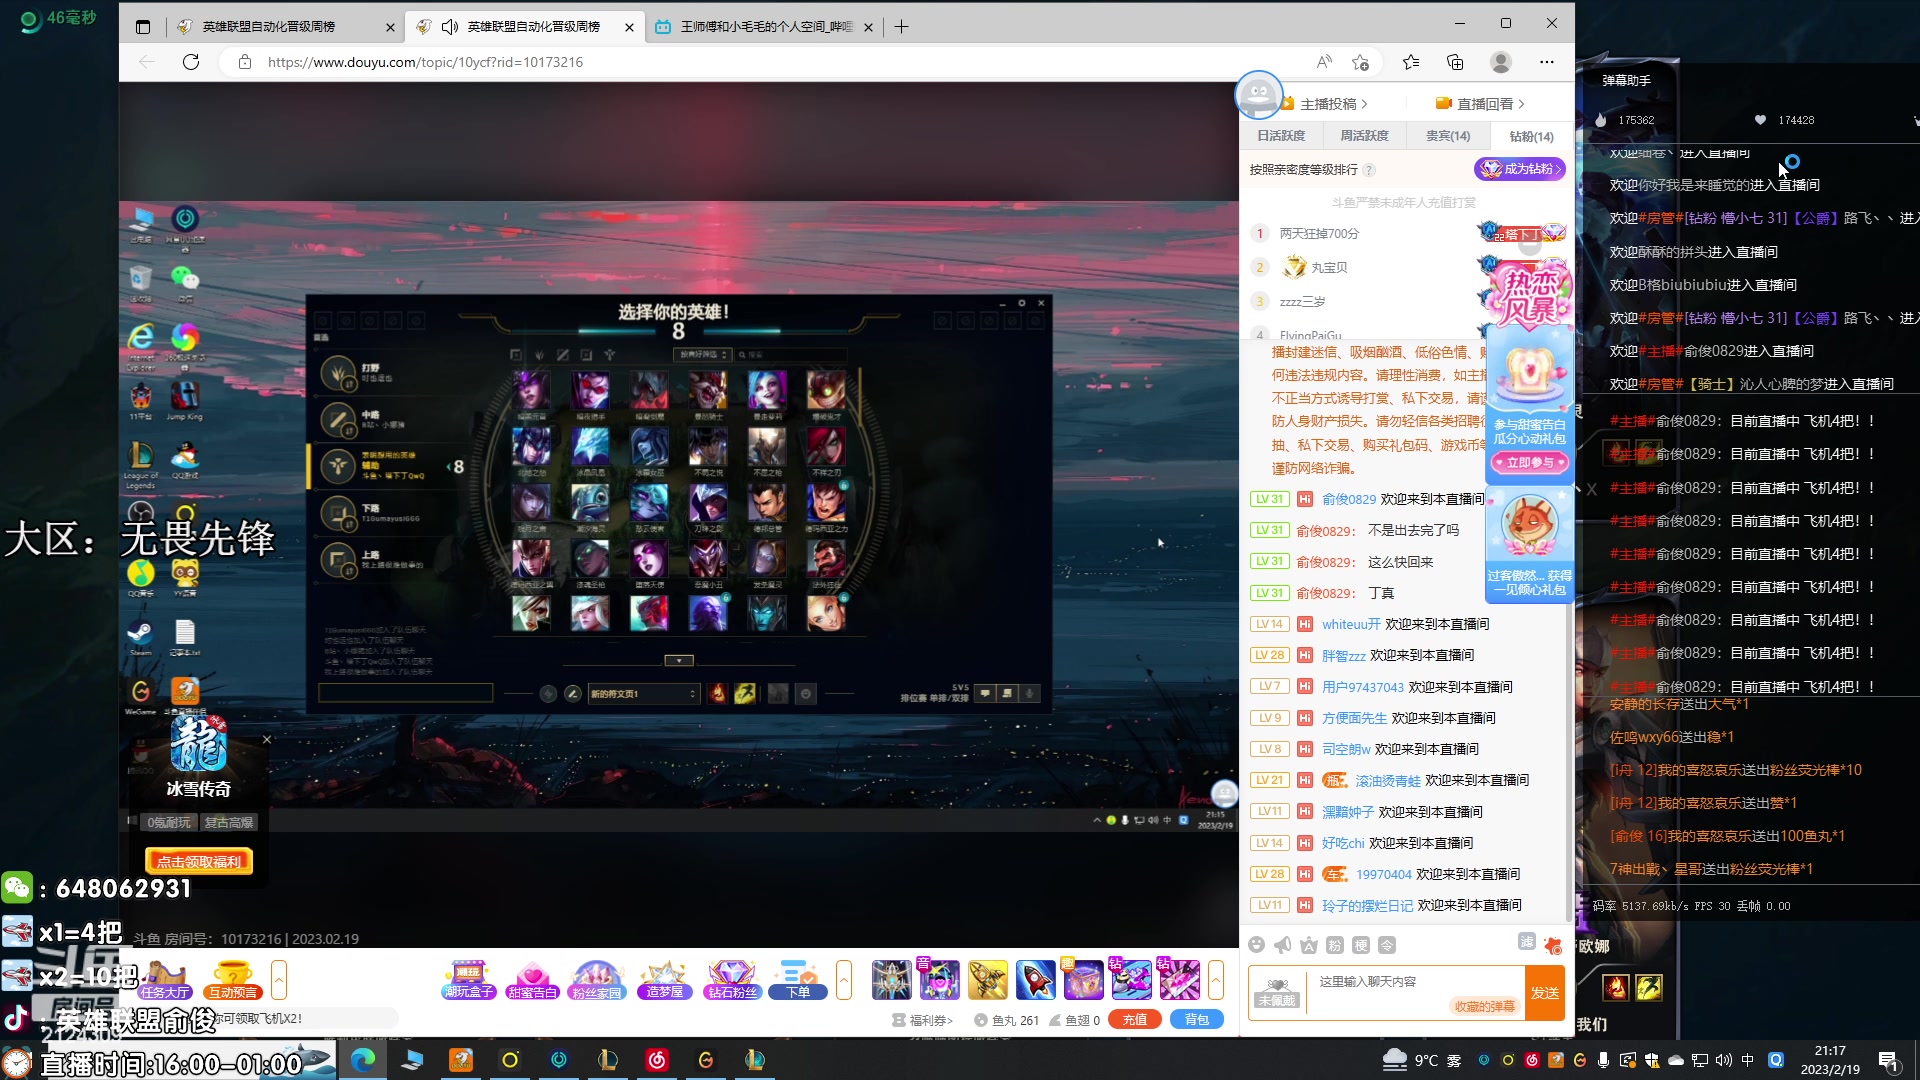Open the 互动预言 prediction icon
This screenshot has width=1920, height=1080.
point(233,980)
